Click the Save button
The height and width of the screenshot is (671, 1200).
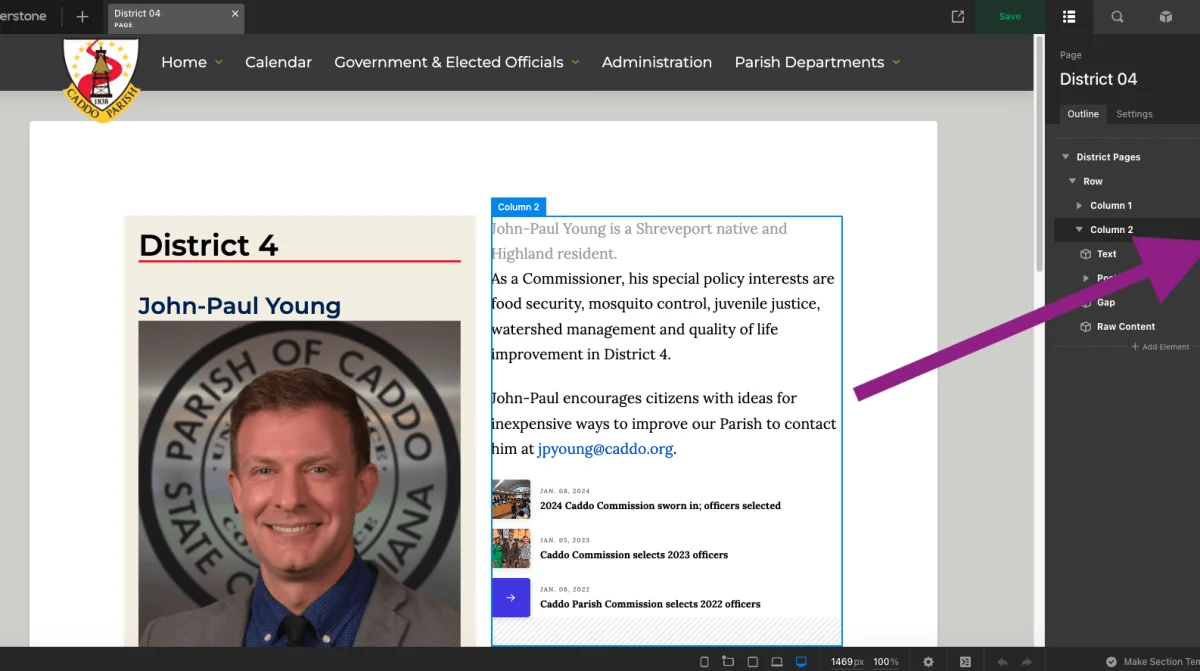click(x=1010, y=17)
